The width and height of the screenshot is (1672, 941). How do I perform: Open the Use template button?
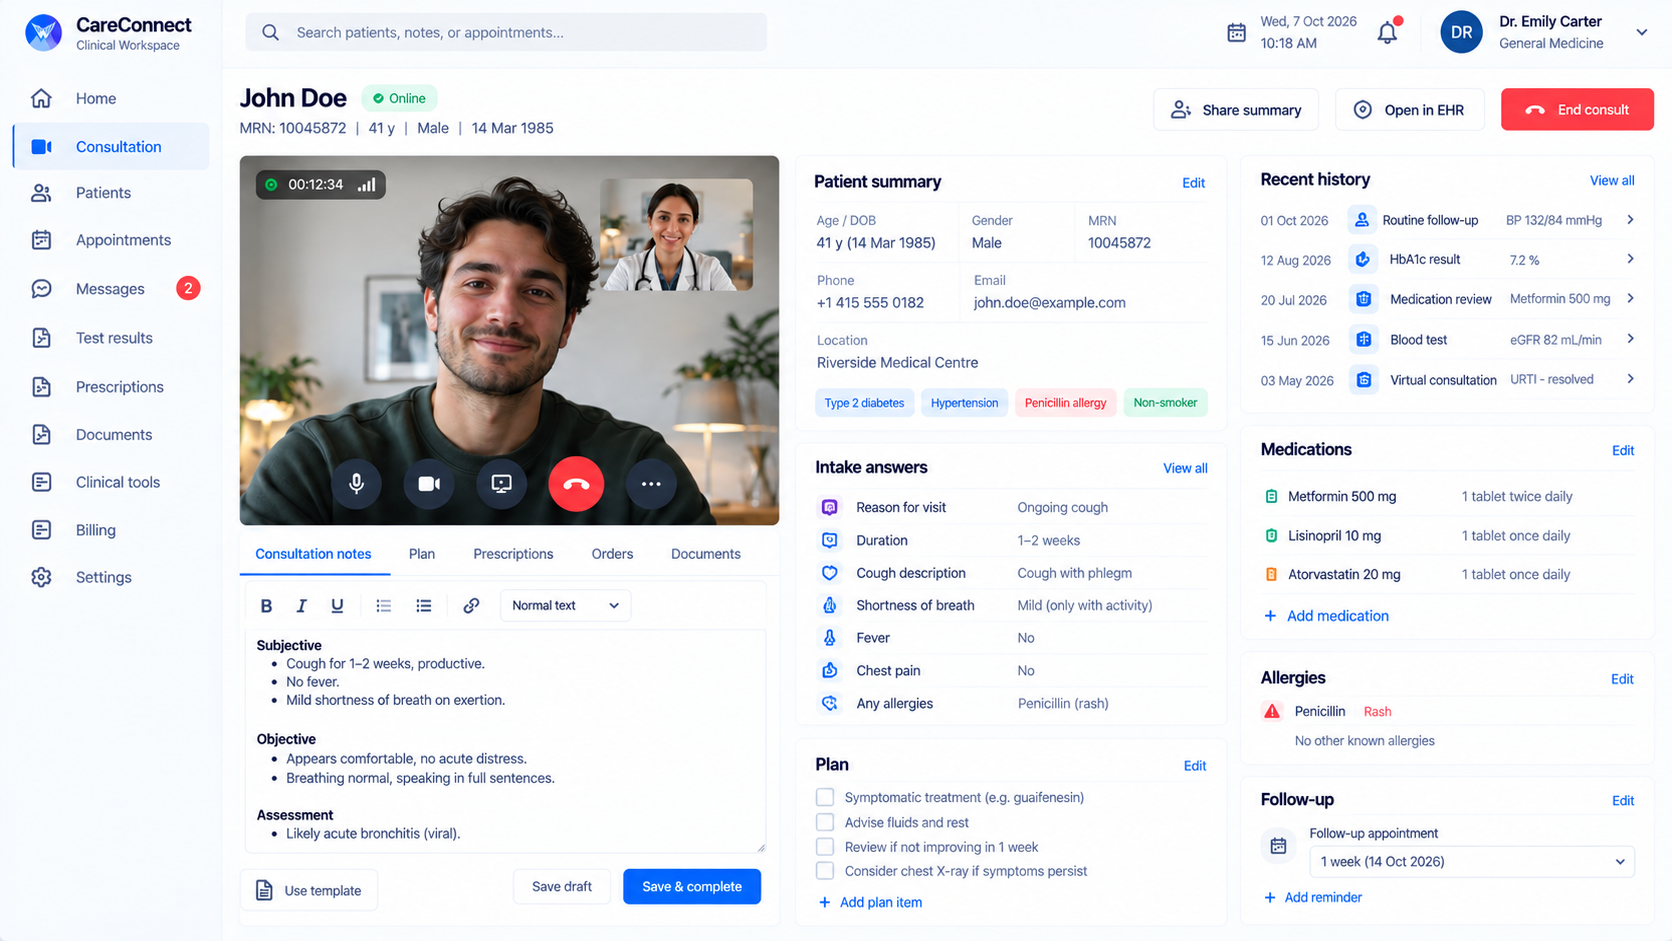(309, 891)
